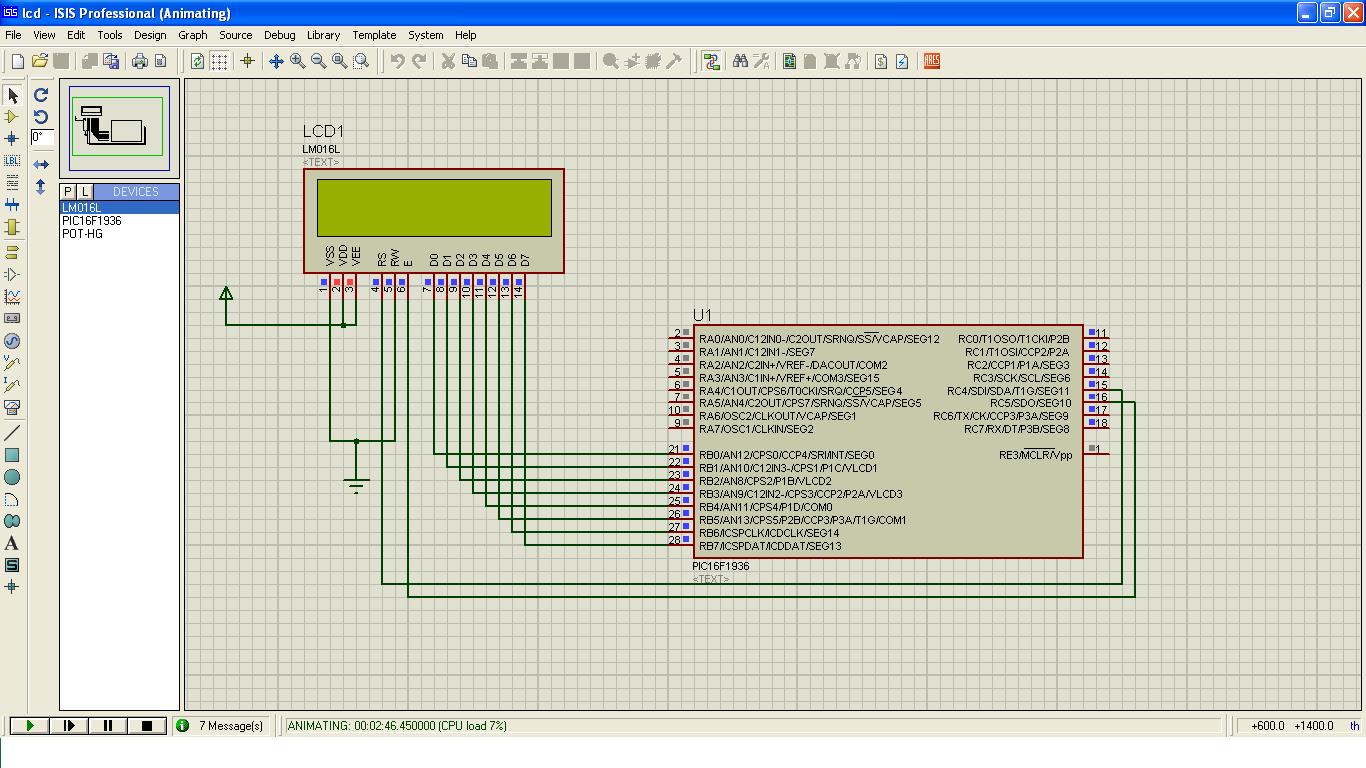Select Component mode tool
1366x768 pixels.
12,117
